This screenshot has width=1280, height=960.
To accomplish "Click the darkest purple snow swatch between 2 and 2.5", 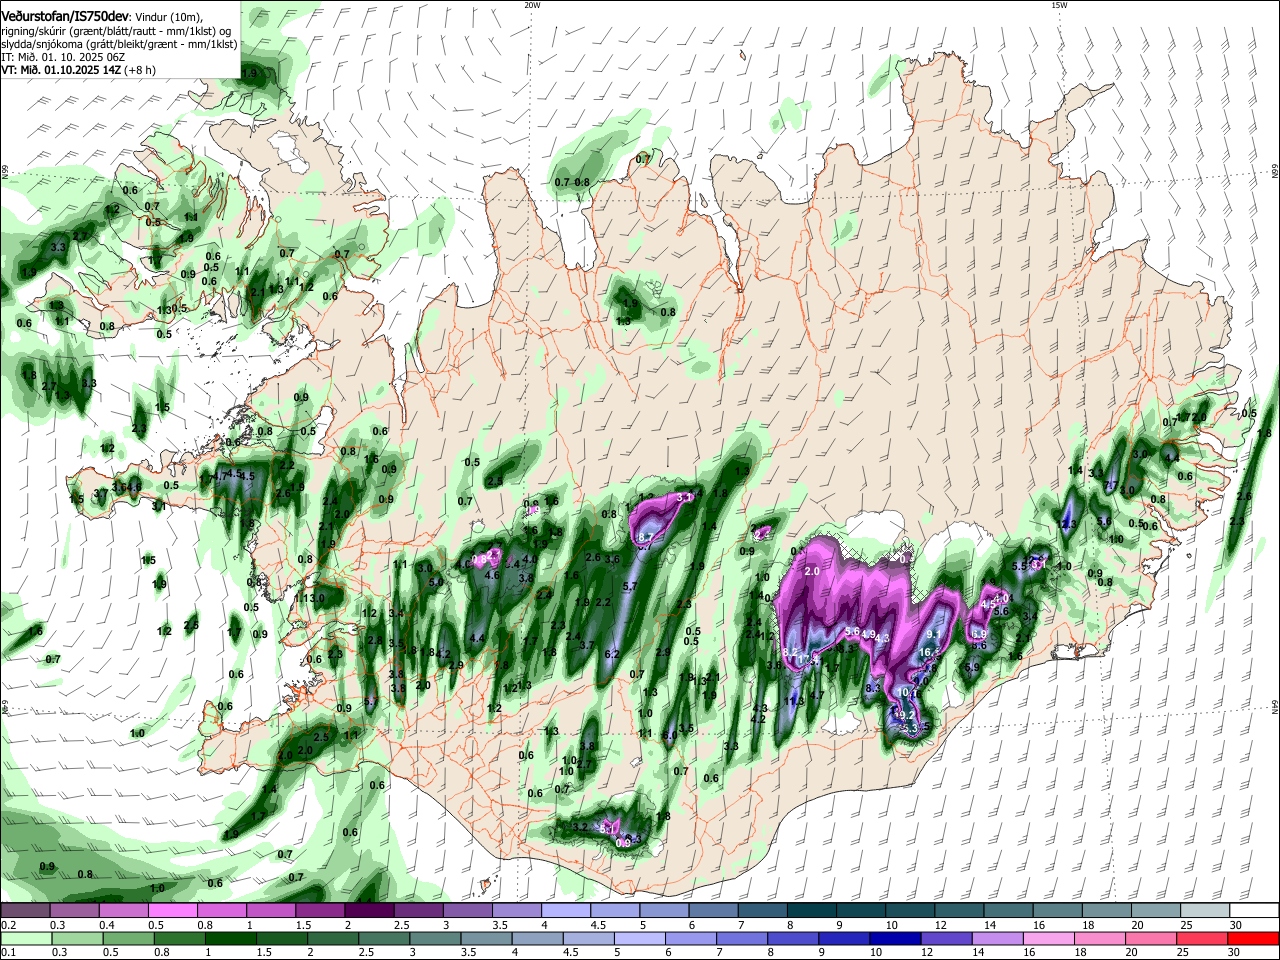I will click(368, 911).
